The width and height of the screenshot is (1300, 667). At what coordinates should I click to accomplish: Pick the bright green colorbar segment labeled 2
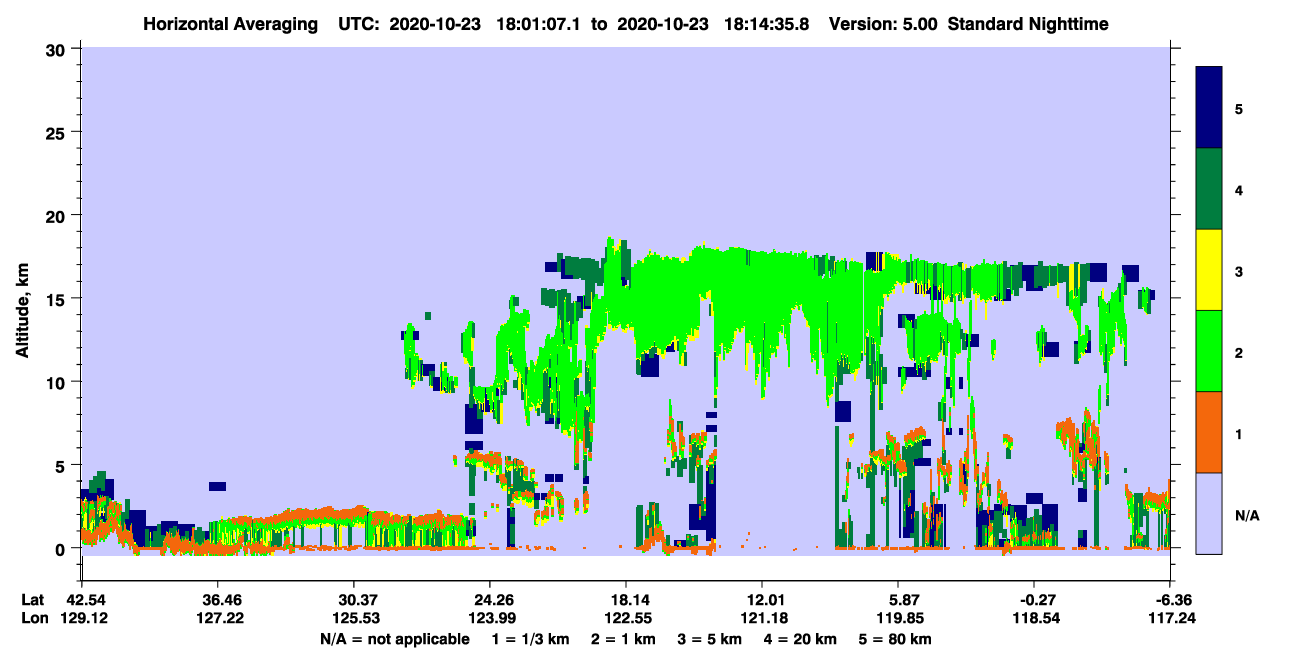pyautogui.click(x=1209, y=351)
